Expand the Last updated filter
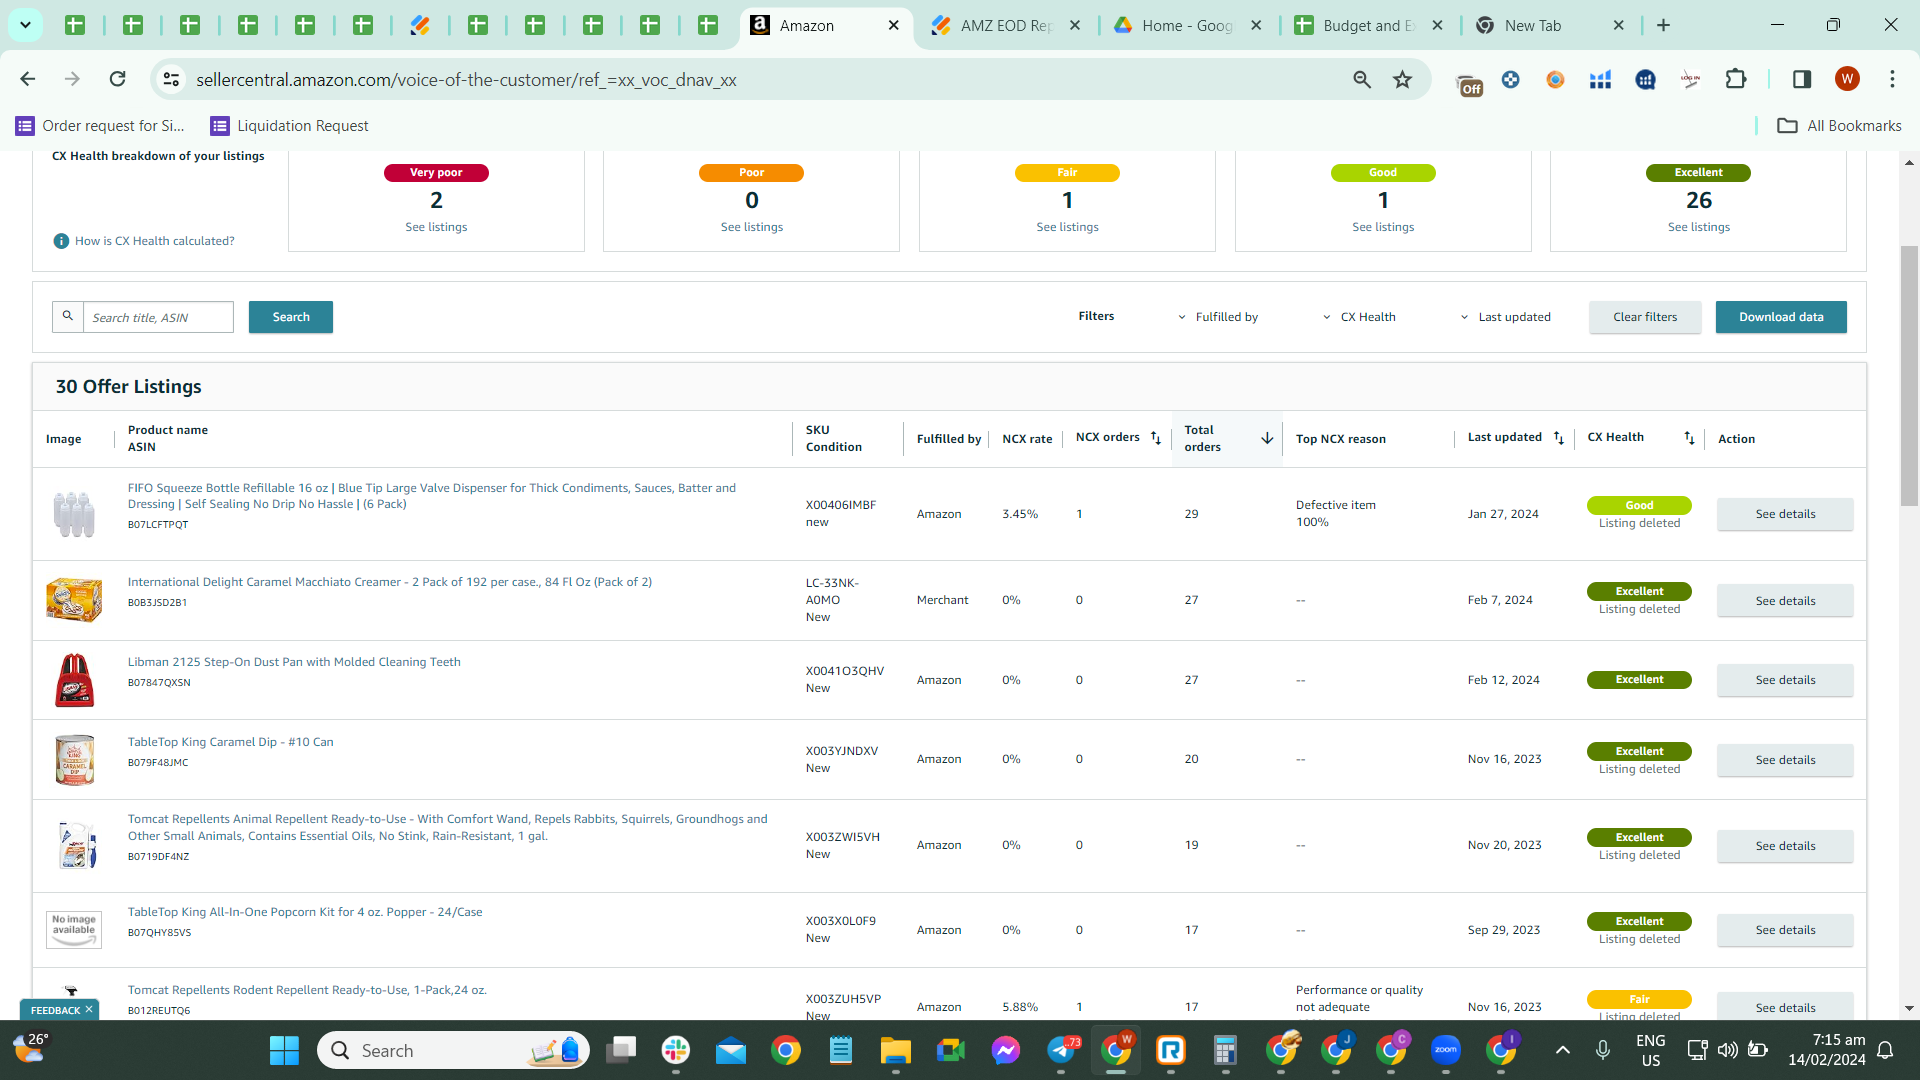 coord(1506,317)
